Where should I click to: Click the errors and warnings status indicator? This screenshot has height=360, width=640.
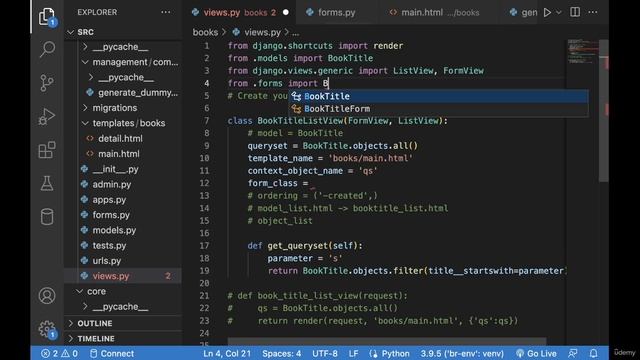60,353
